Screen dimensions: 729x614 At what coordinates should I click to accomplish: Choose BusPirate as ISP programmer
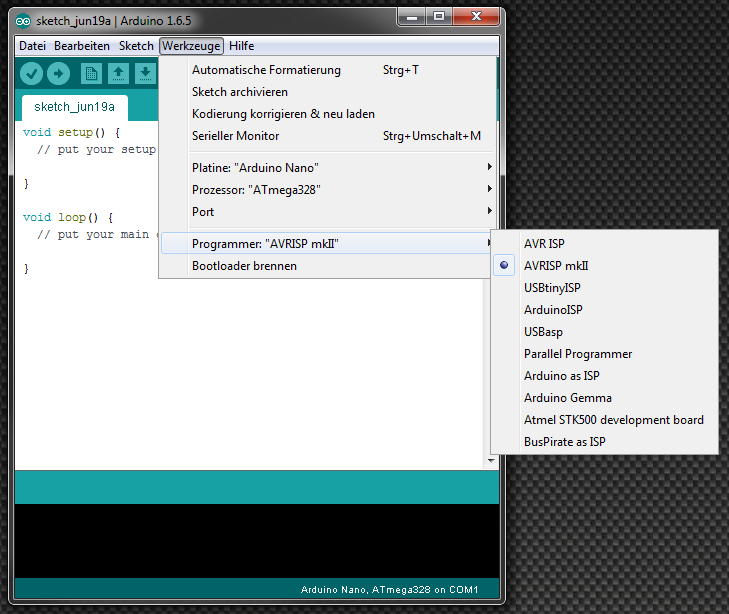click(604, 442)
